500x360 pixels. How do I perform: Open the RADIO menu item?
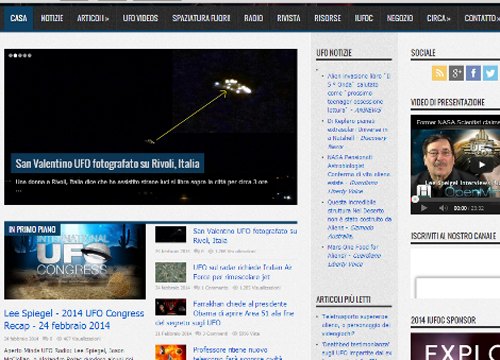click(253, 18)
